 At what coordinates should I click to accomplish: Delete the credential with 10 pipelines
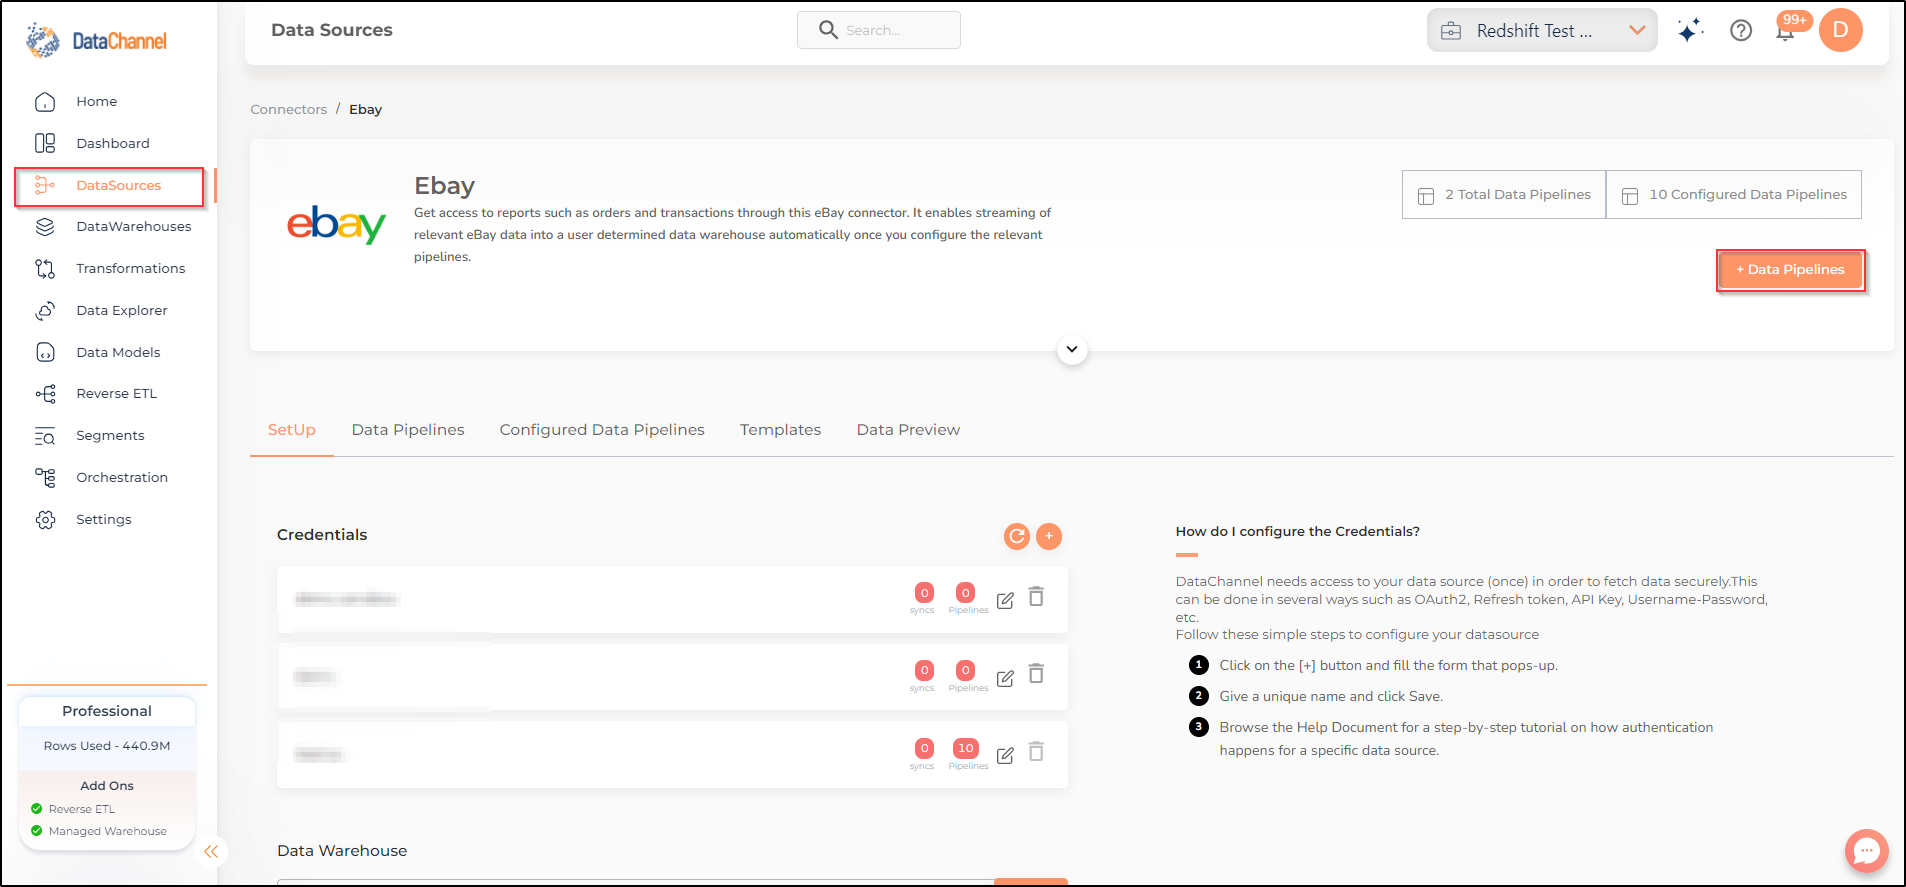point(1037,752)
